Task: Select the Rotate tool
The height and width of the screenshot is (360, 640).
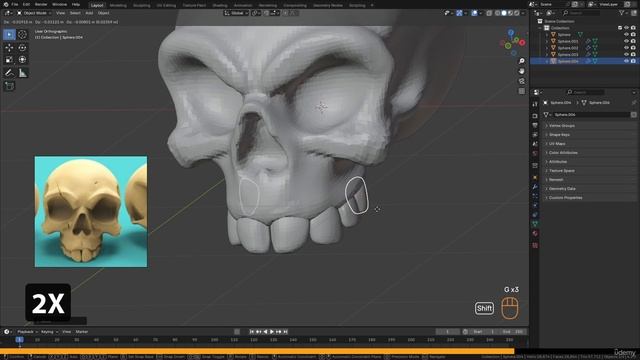Action: (22, 48)
